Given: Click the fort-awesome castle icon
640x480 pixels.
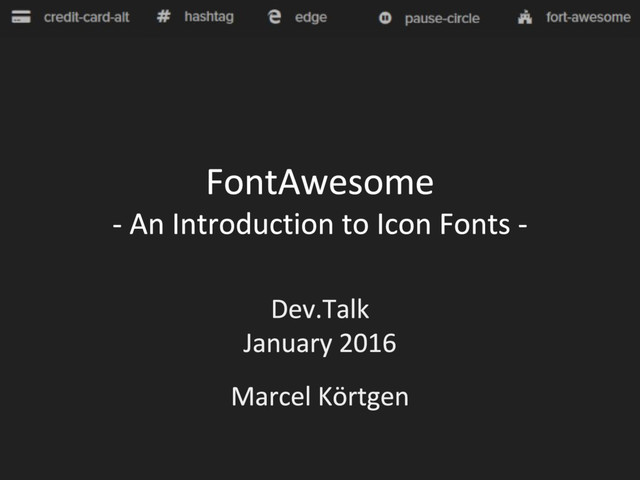Looking at the screenshot, I should (525, 17).
